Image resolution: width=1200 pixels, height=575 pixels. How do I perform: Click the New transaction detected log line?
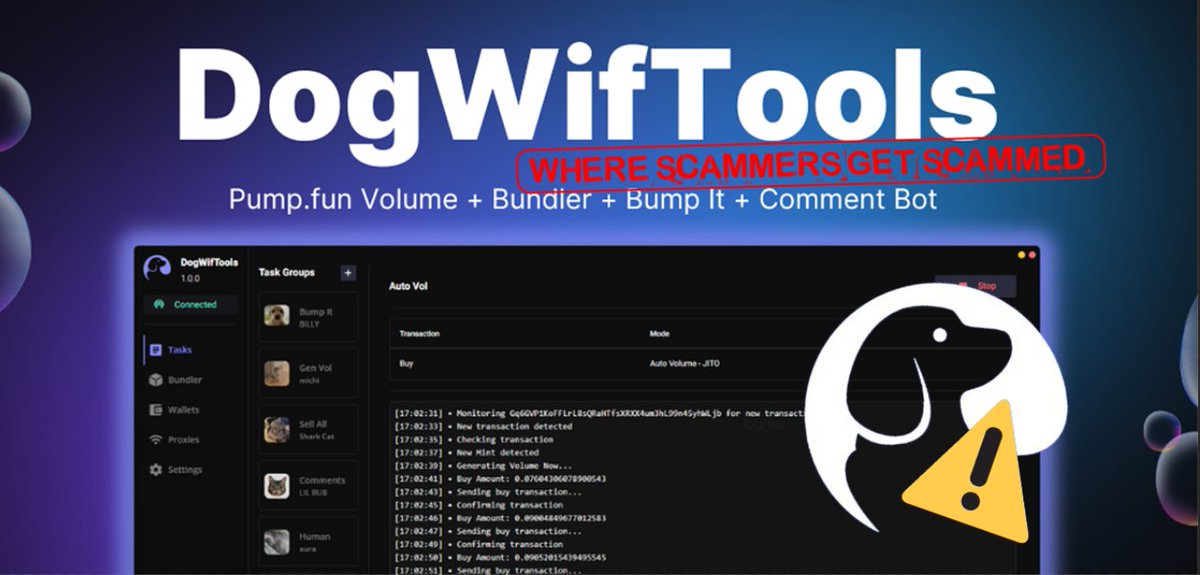tap(484, 426)
